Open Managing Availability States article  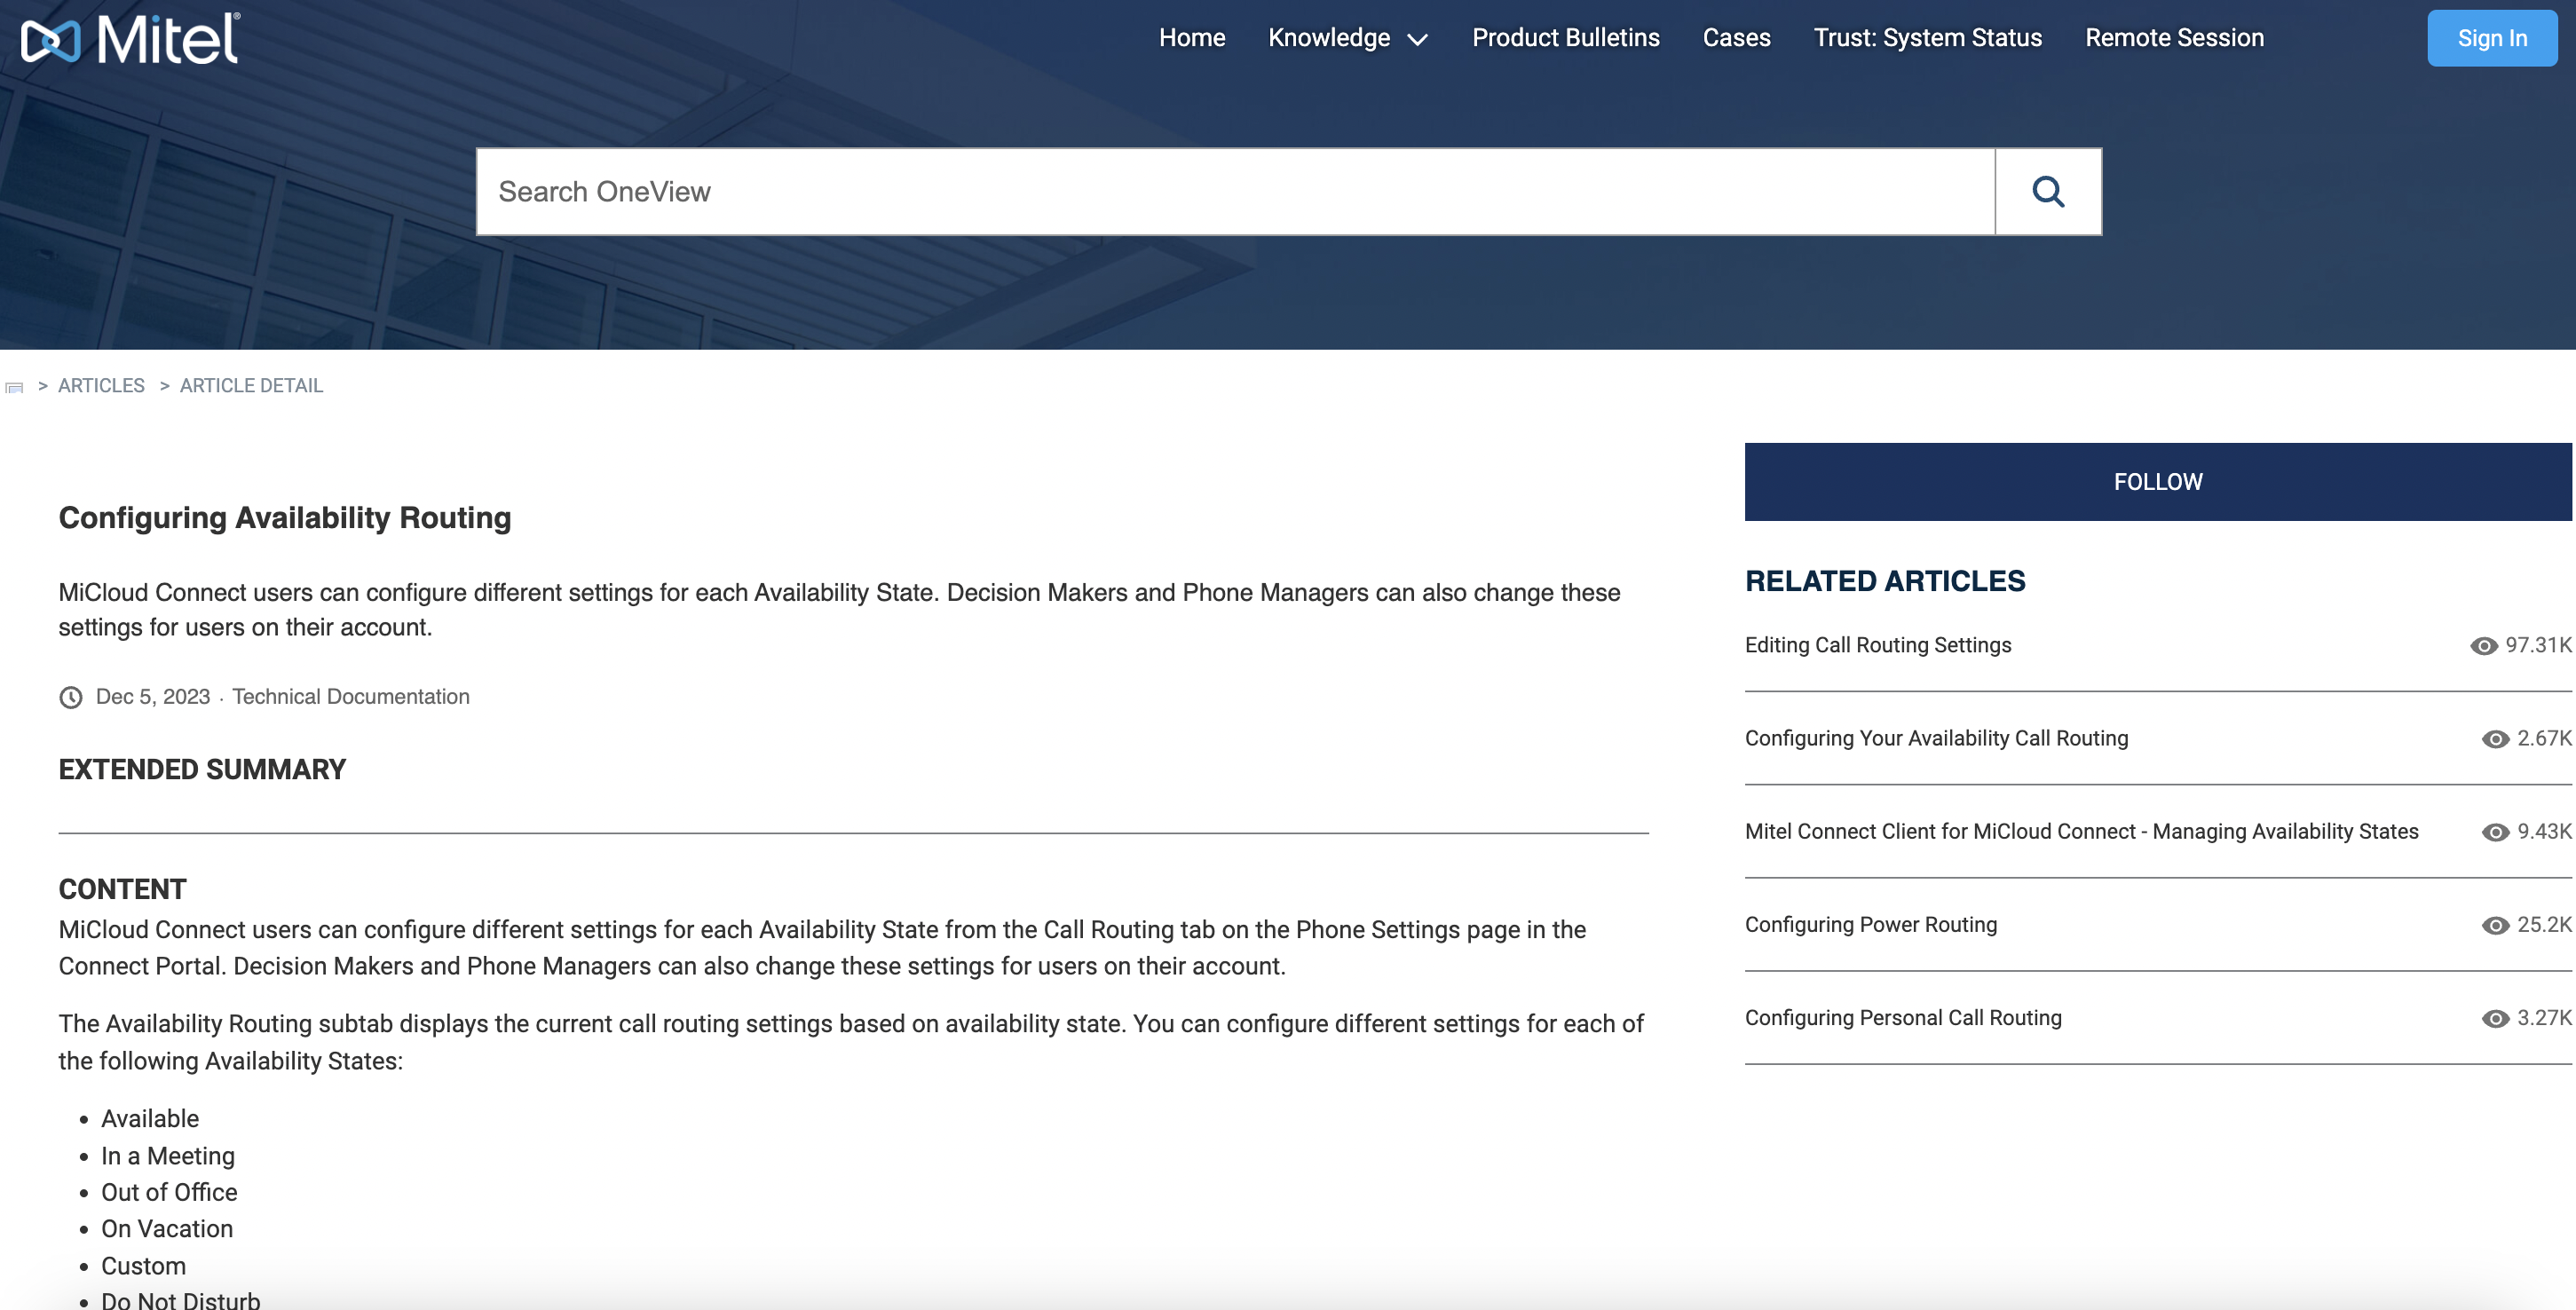(x=2081, y=831)
